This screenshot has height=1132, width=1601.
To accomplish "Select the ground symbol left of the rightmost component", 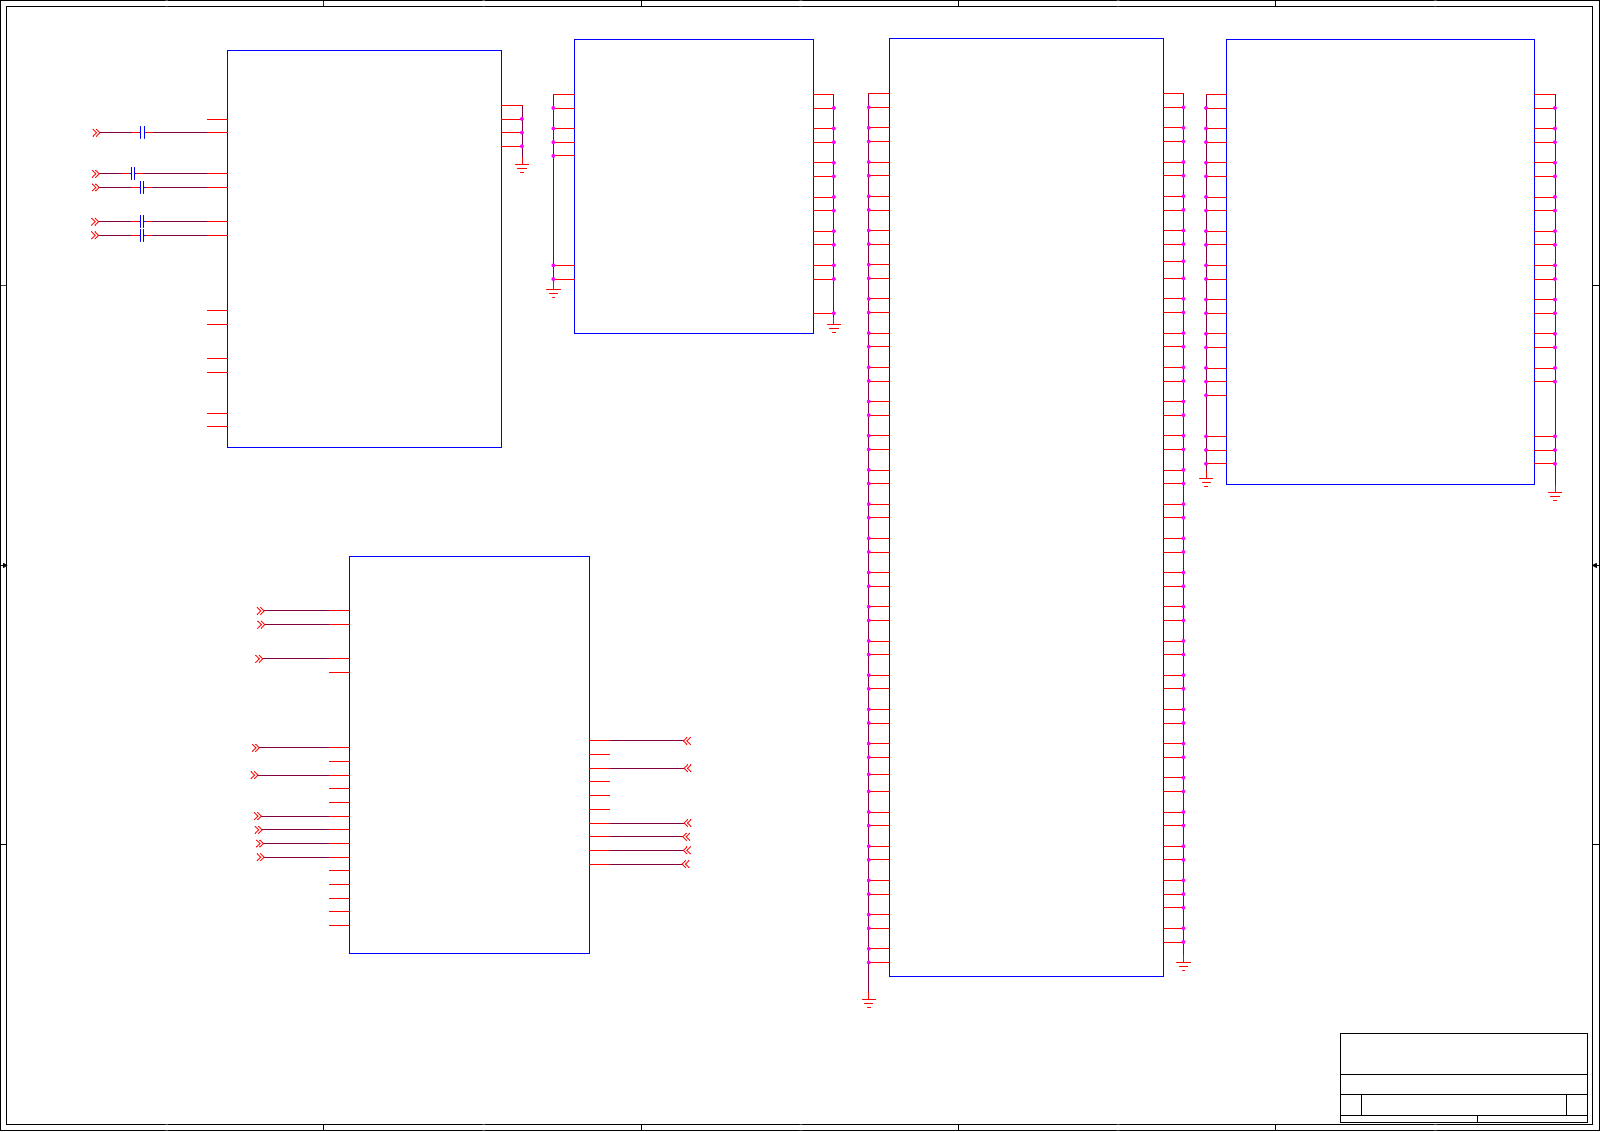I will pyautogui.click(x=1206, y=482).
